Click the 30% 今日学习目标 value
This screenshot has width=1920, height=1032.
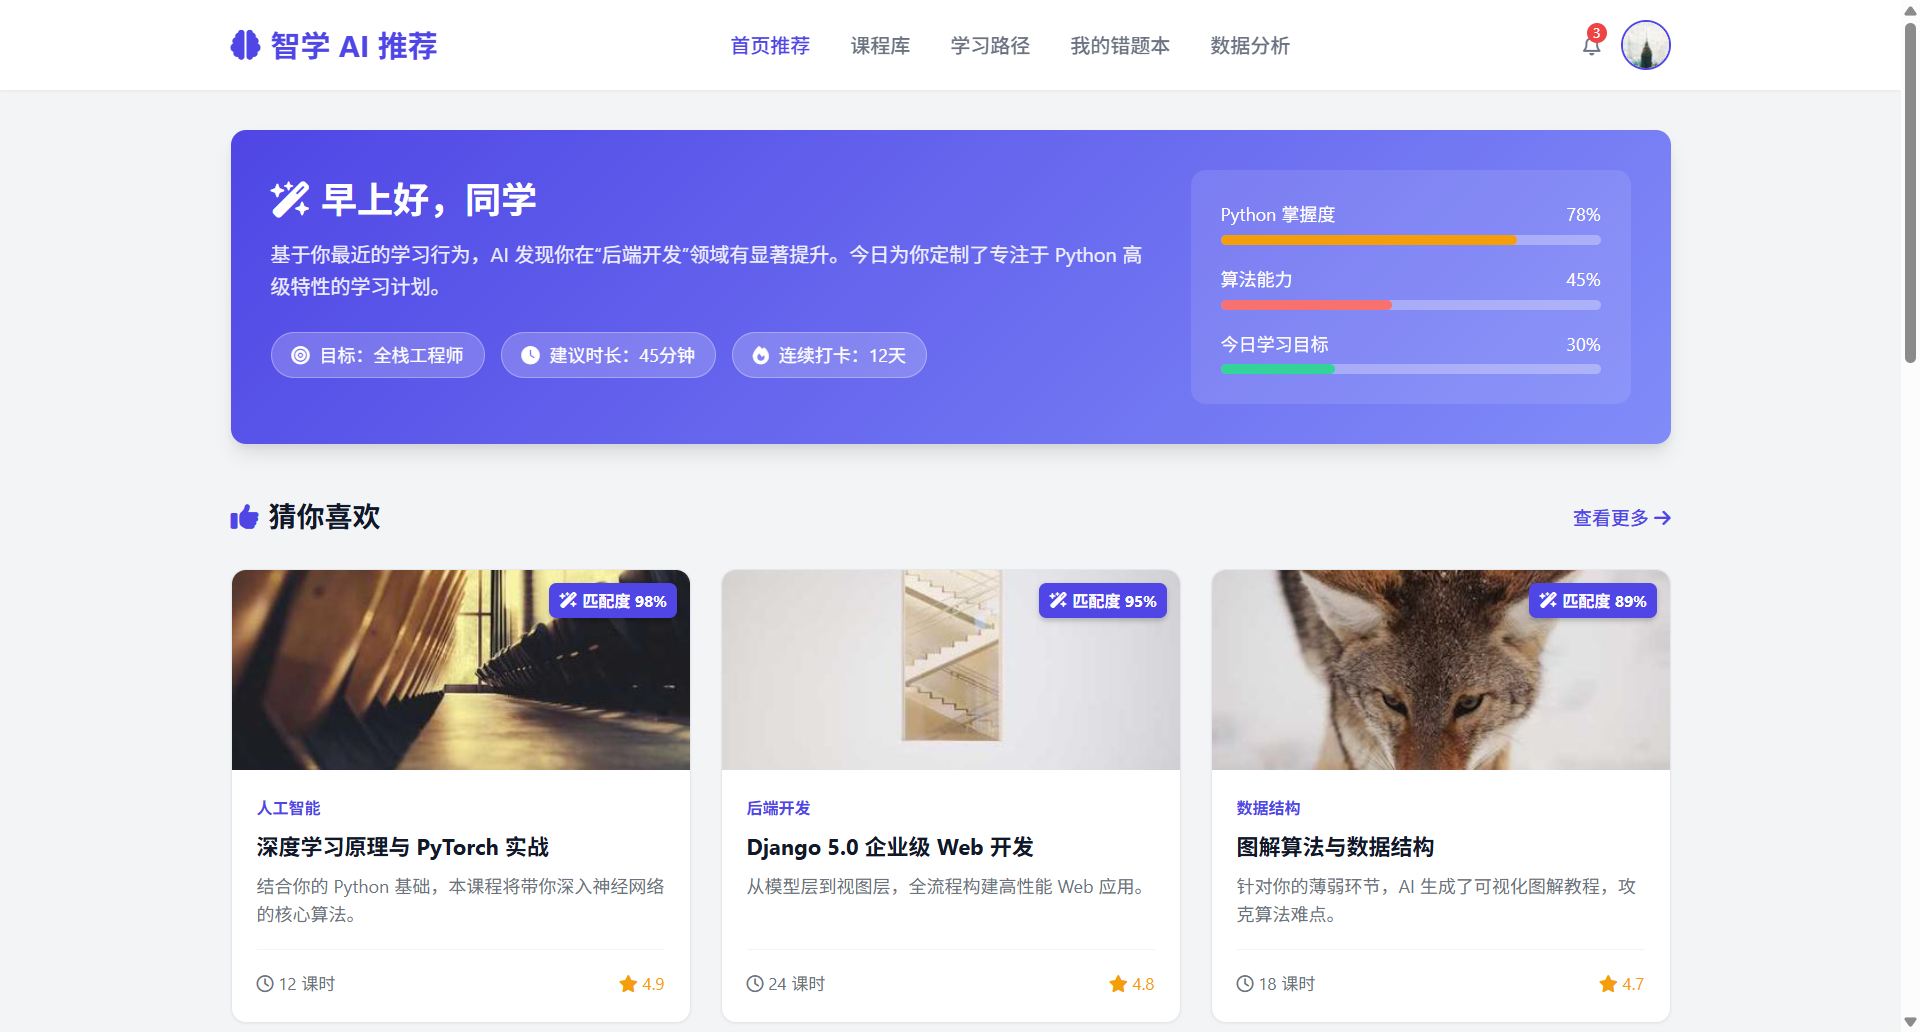(1583, 345)
